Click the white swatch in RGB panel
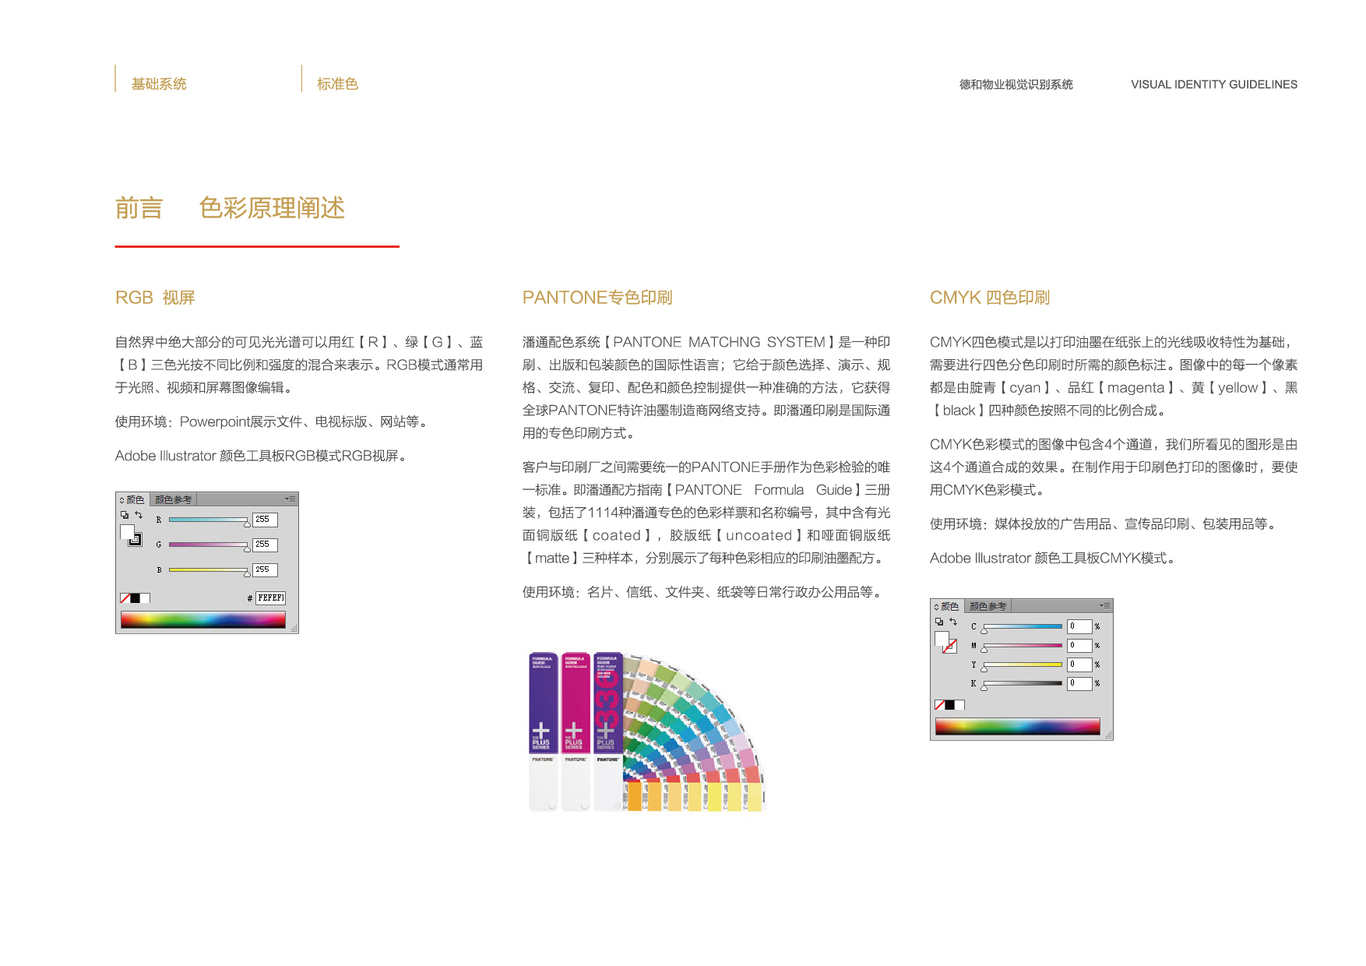Screen dimensions: 1366x966 coord(145,598)
